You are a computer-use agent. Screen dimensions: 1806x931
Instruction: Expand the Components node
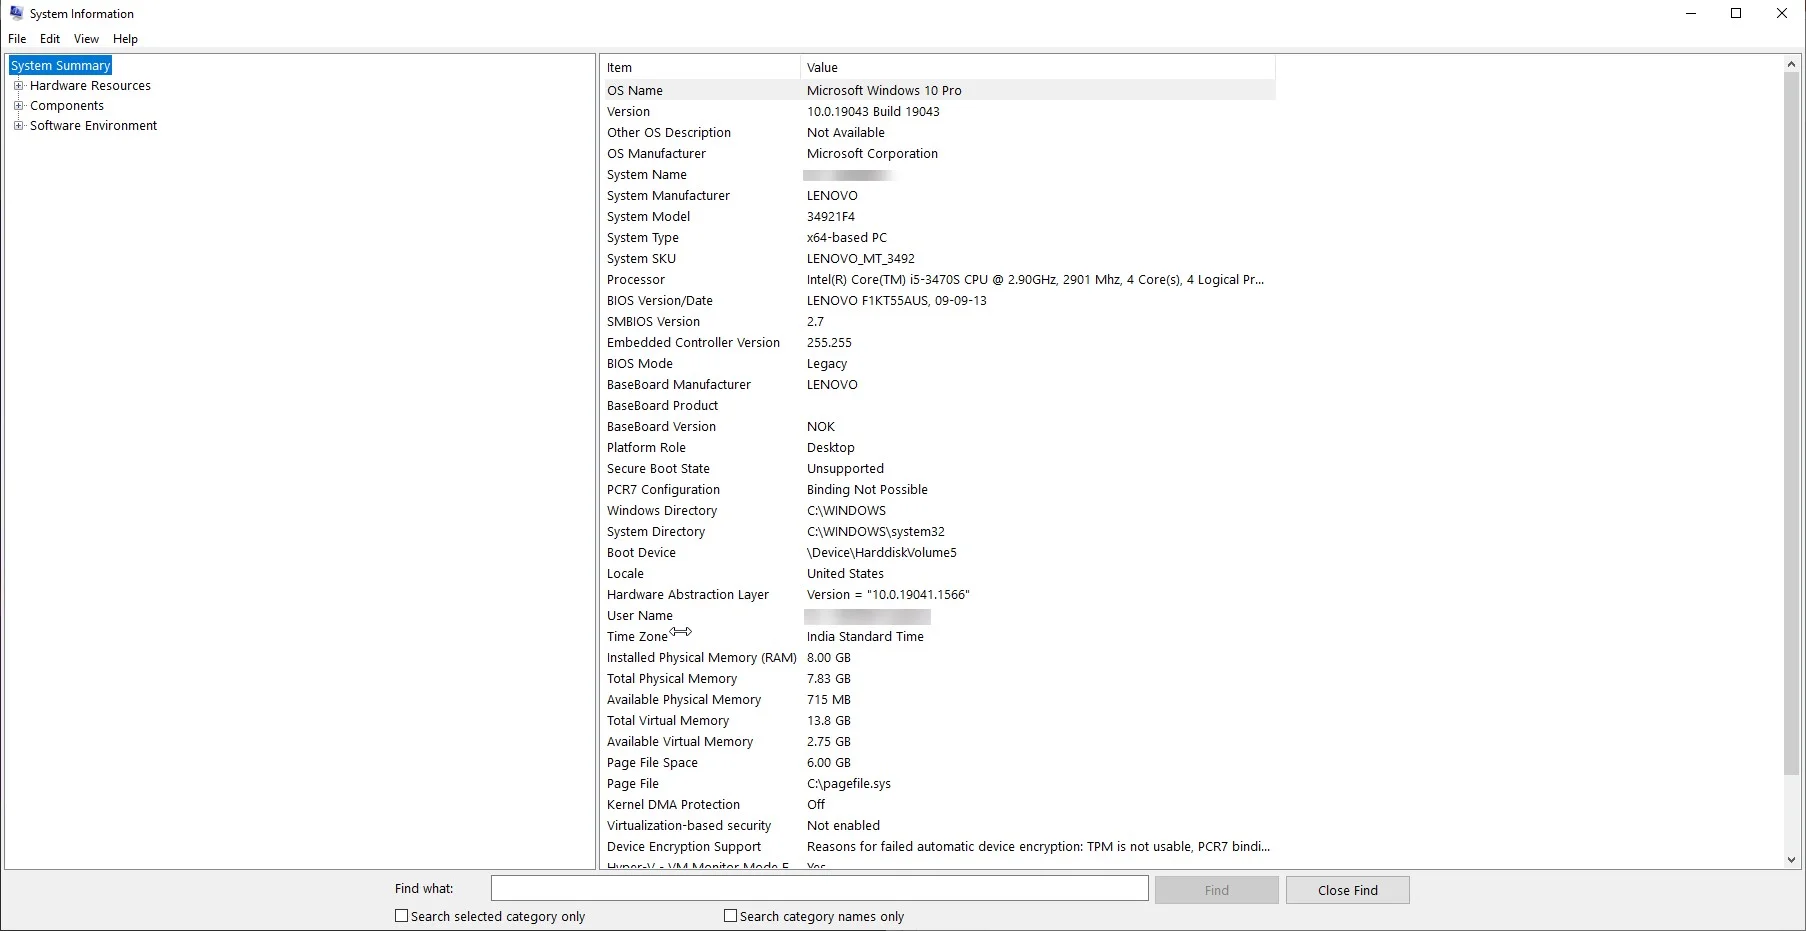(18, 105)
